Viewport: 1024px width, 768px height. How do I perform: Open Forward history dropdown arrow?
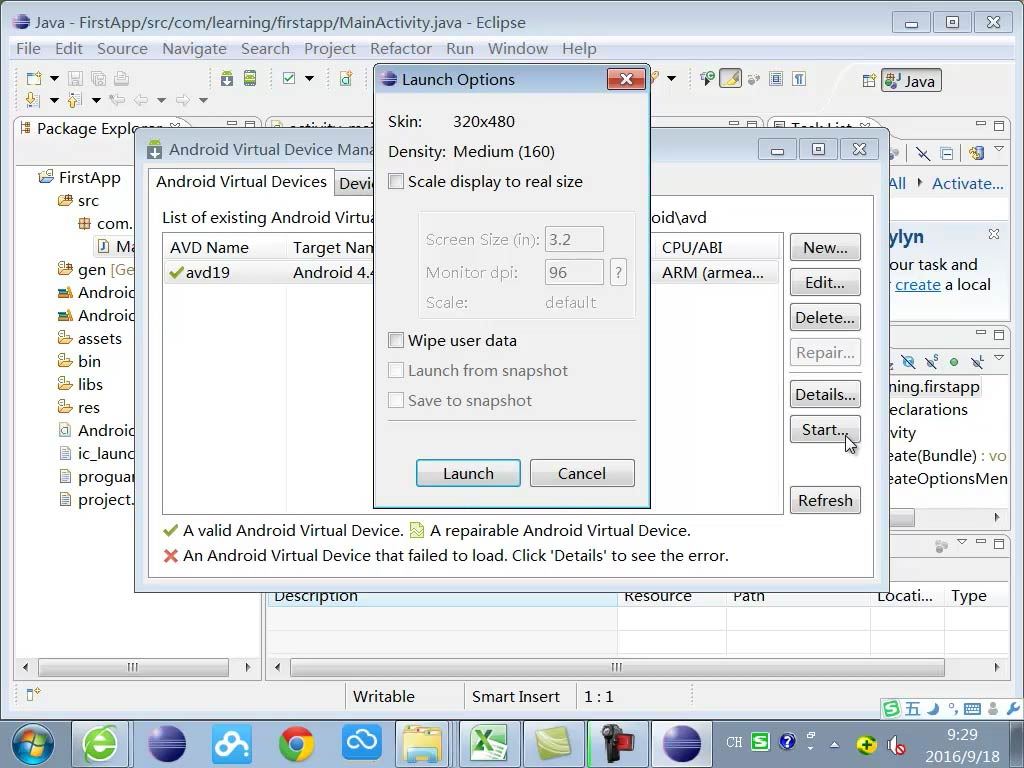pos(203,101)
